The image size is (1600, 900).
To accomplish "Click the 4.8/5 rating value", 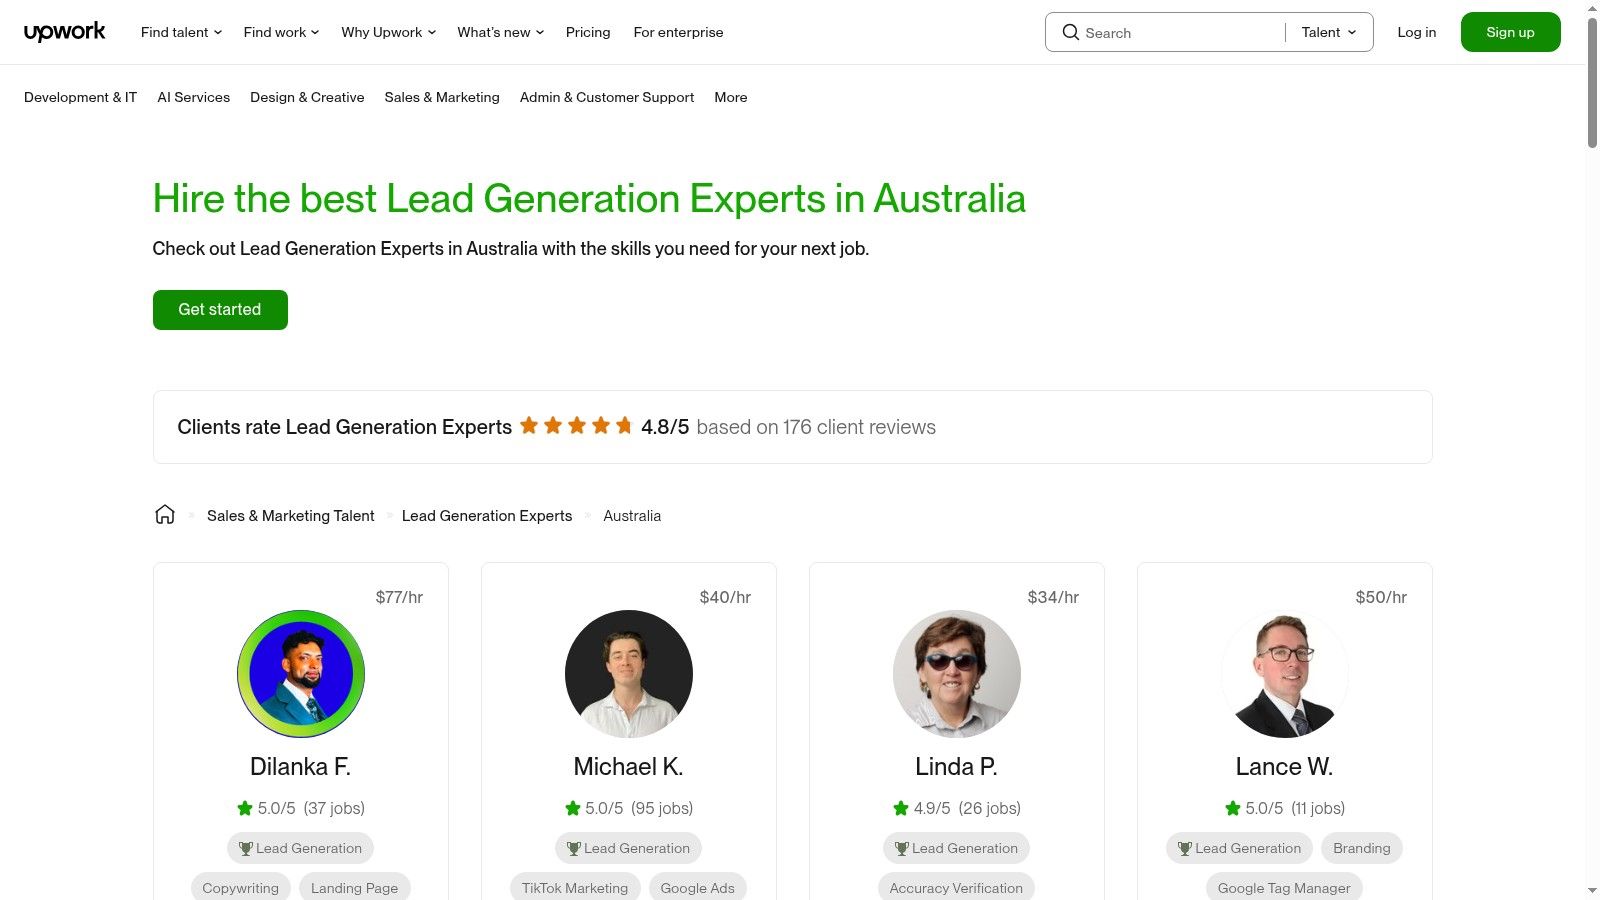I will pos(665,427).
